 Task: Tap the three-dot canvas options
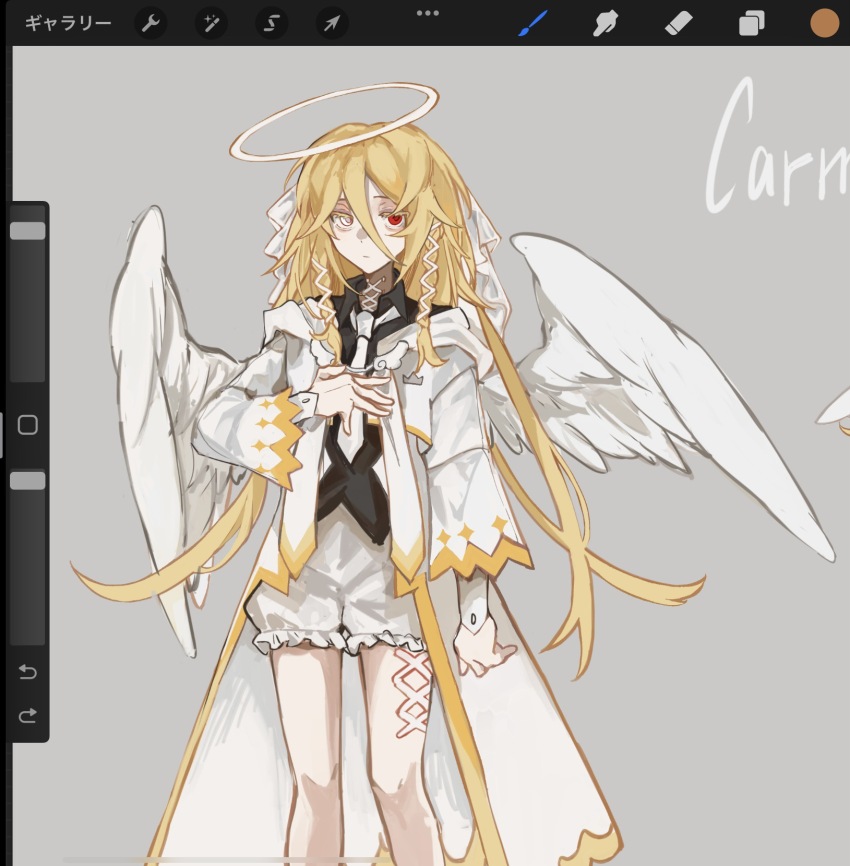tap(429, 13)
